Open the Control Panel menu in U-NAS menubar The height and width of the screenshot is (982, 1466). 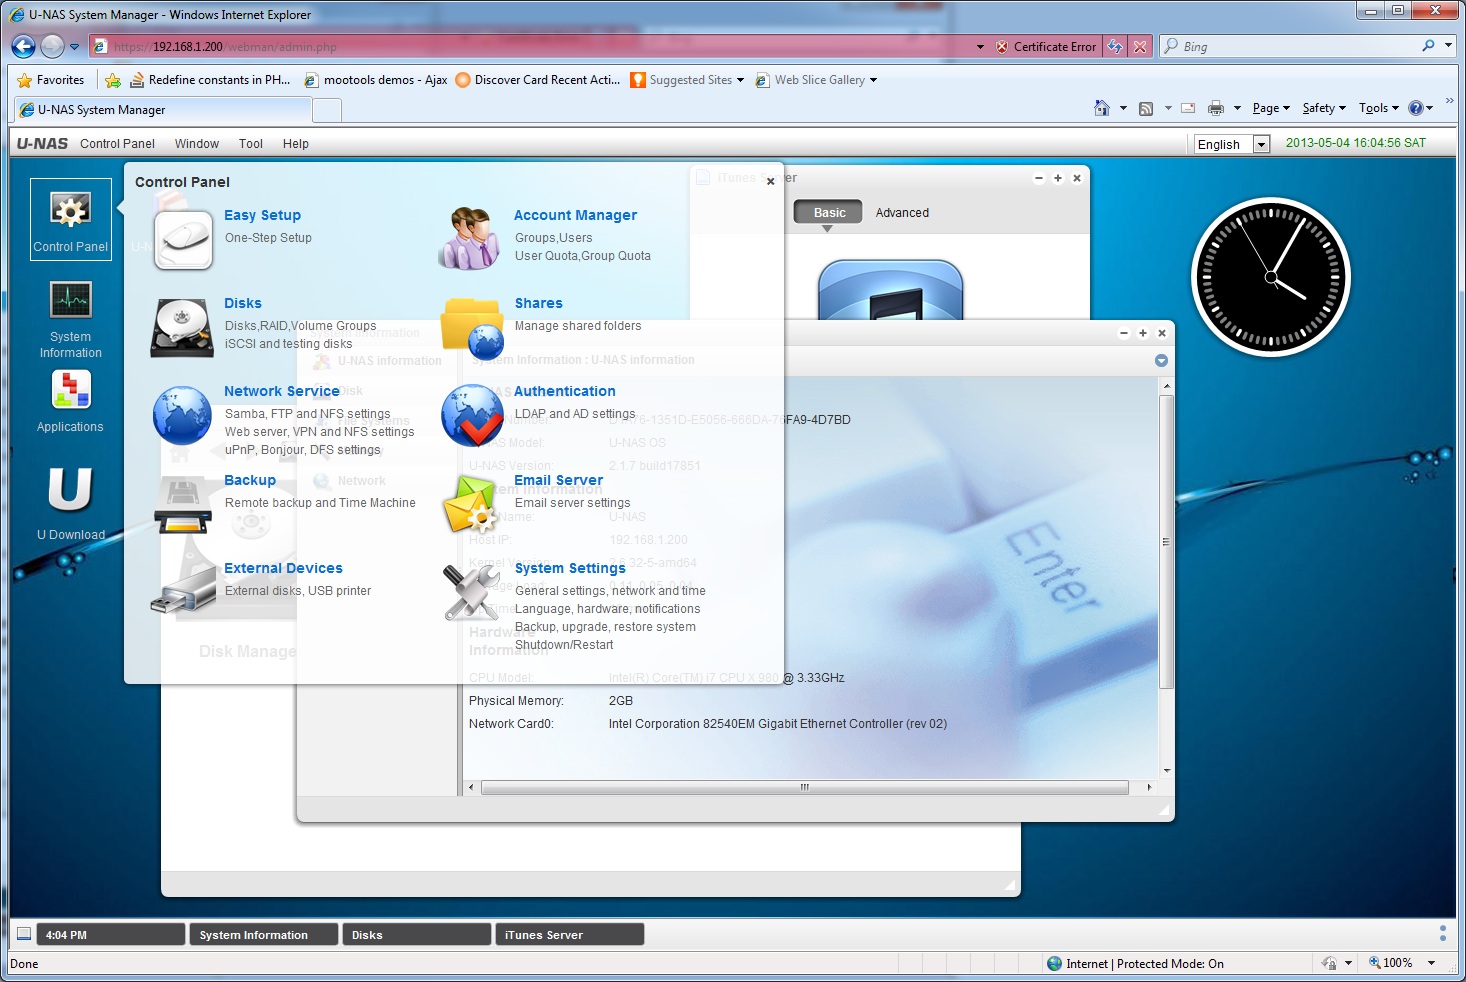click(117, 144)
